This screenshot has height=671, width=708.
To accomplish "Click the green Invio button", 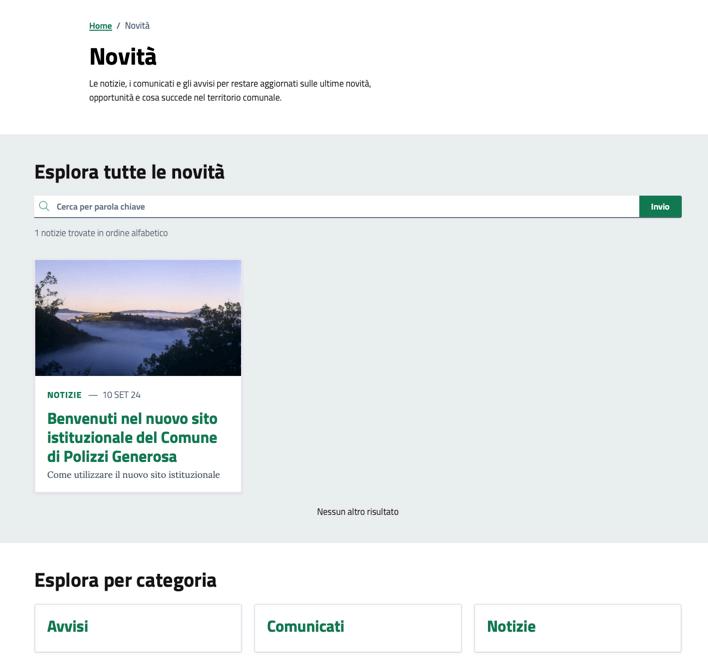I will pyautogui.click(x=660, y=206).
